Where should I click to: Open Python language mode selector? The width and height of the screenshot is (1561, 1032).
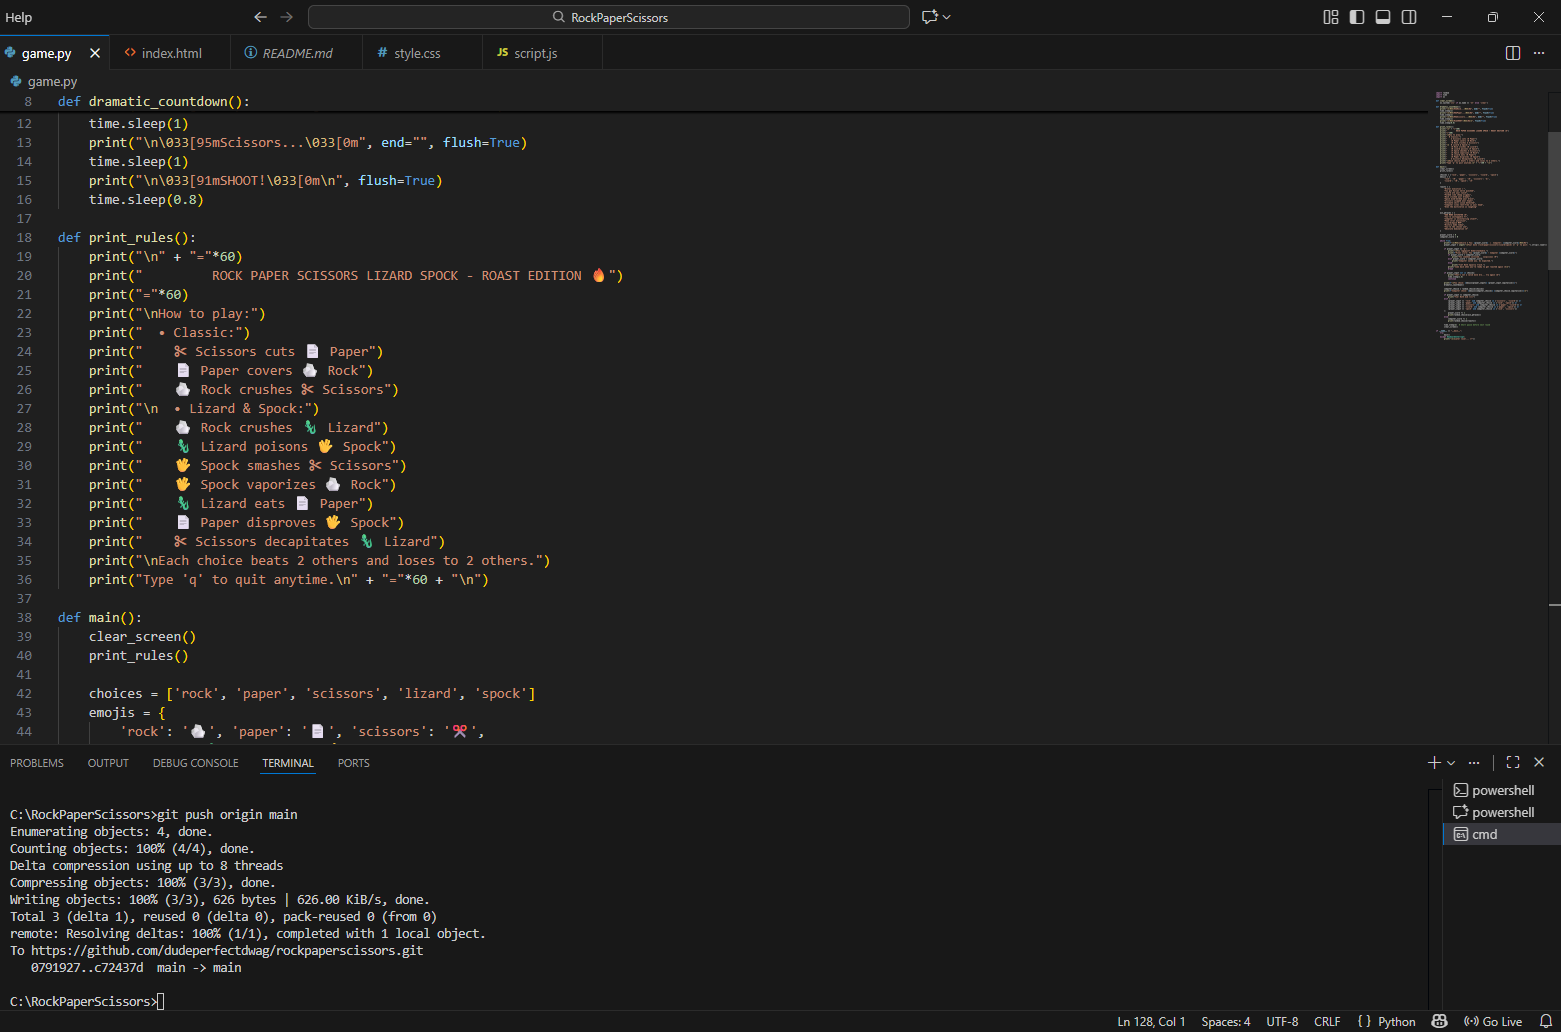pyautogui.click(x=1396, y=1021)
